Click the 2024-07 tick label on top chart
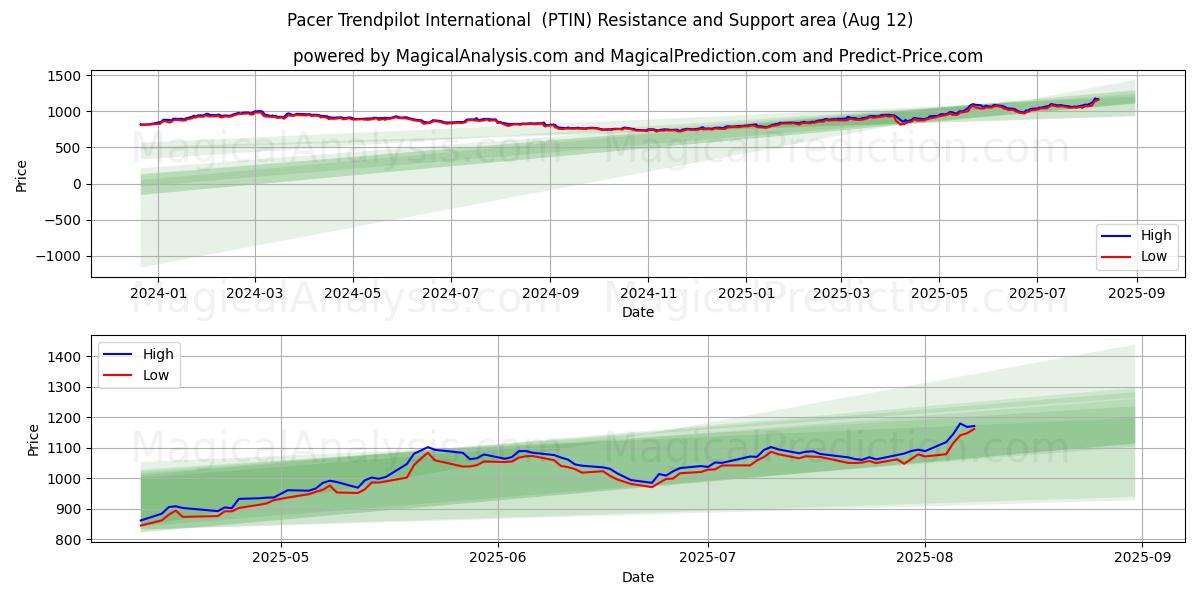This screenshot has height=600, width=1200. tap(451, 293)
